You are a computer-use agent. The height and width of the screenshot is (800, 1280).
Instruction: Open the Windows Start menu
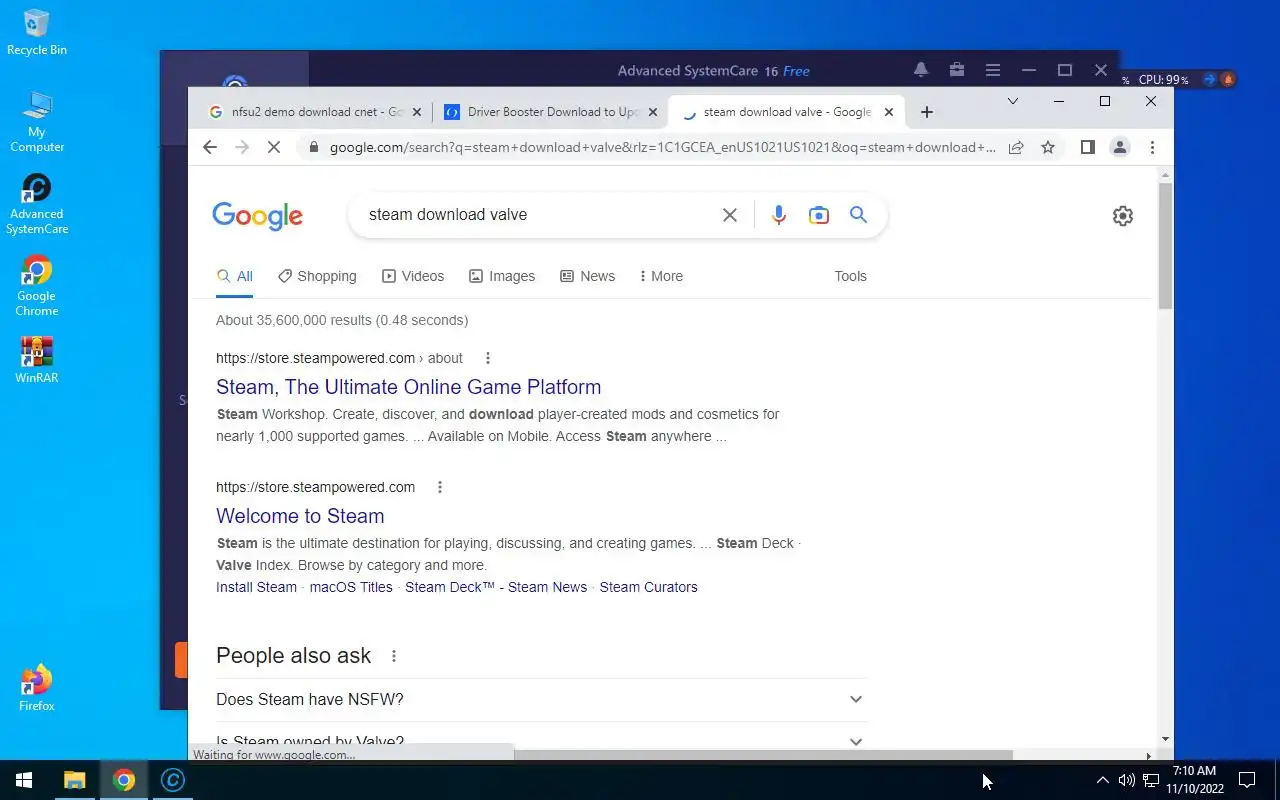tap(24, 780)
